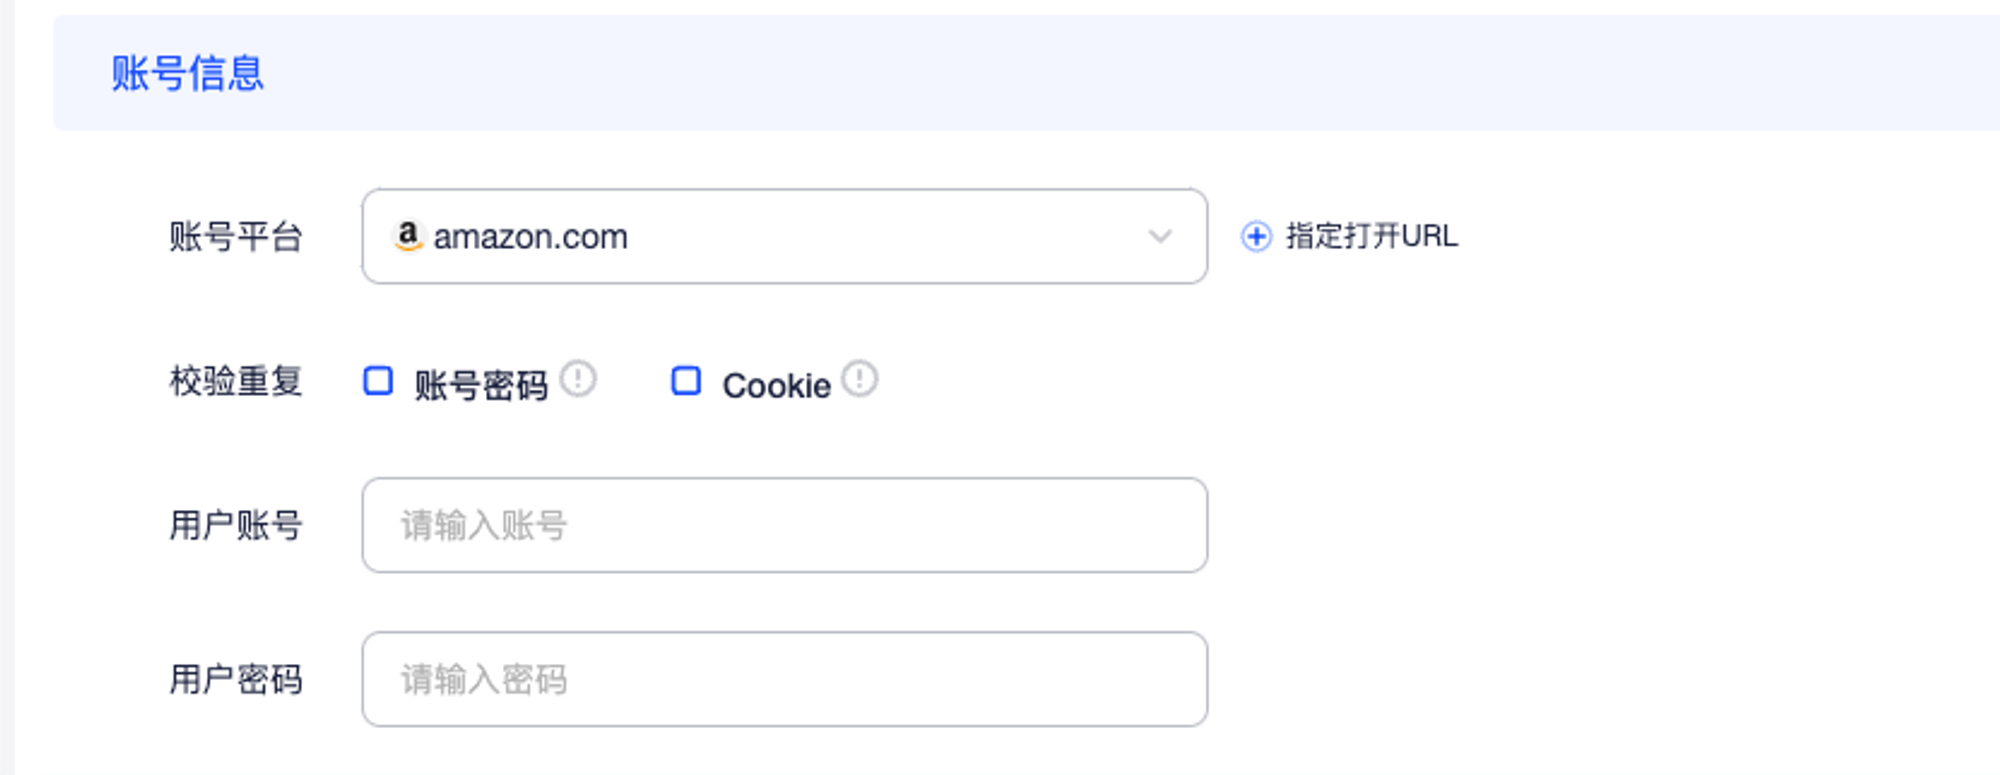The image size is (2000, 775).
Task: Click the blue plus-circle icon for adding a URL
Action: tap(1255, 237)
